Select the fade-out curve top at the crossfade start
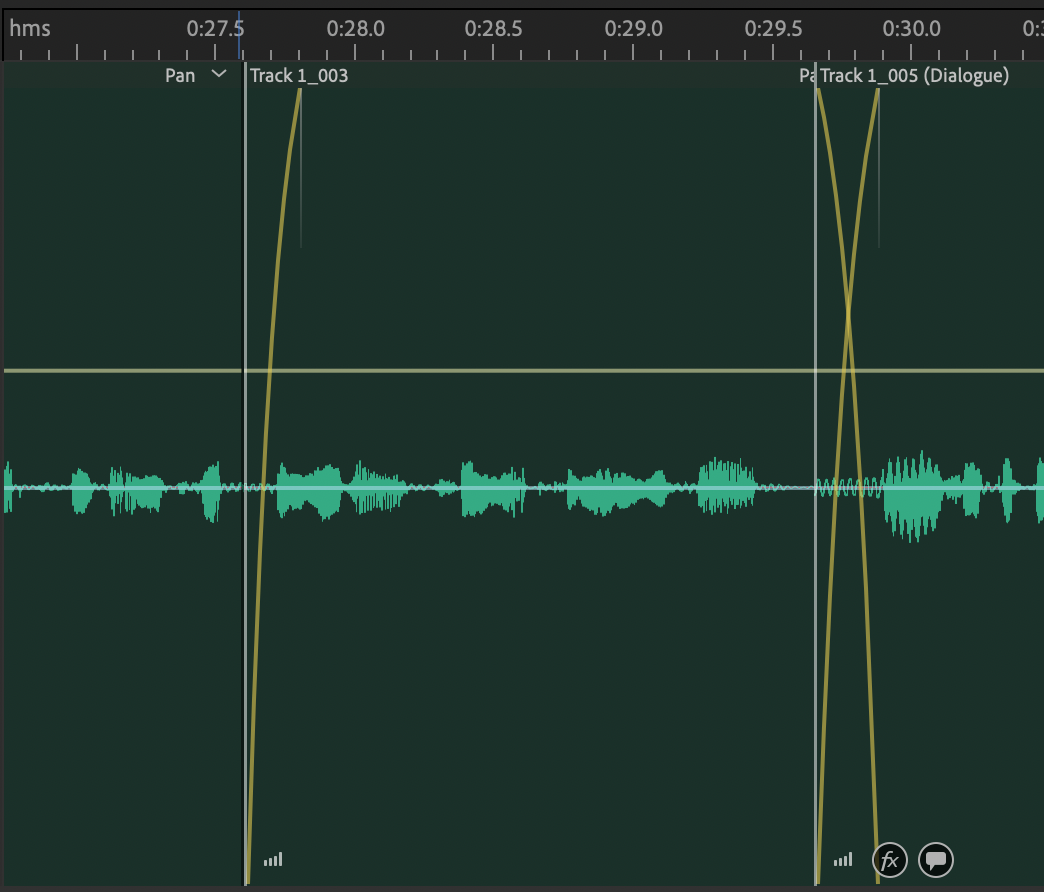The image size is (1044, 892). 819,92
